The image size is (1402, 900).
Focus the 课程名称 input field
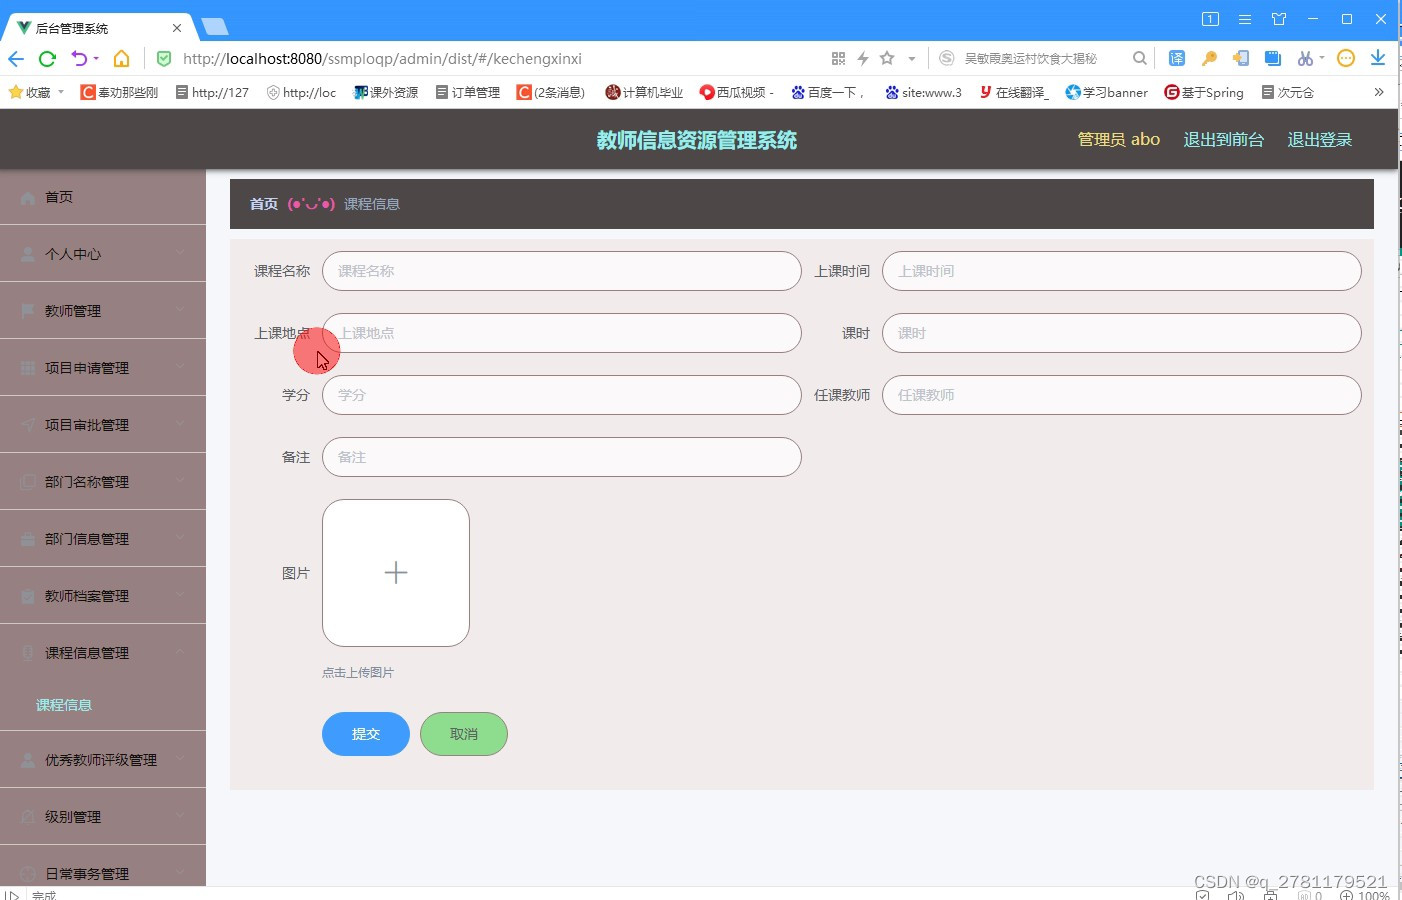coord(562,271)
